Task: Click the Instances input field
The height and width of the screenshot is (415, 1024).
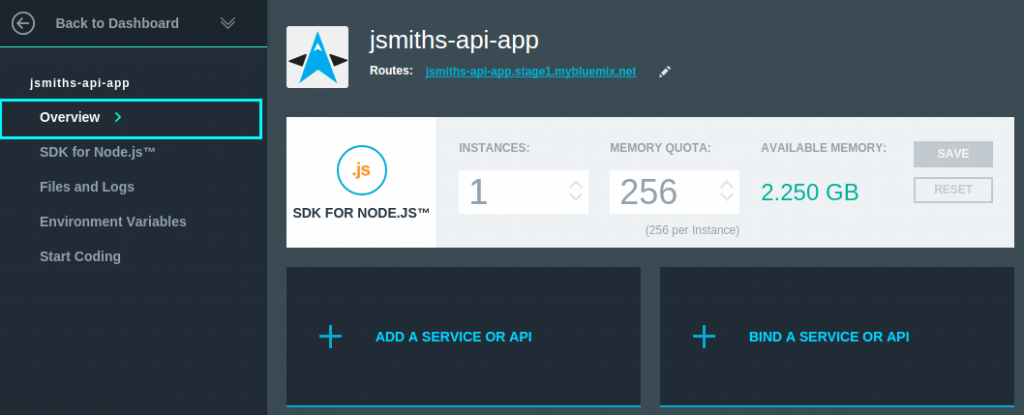Action: click(523, 191)
